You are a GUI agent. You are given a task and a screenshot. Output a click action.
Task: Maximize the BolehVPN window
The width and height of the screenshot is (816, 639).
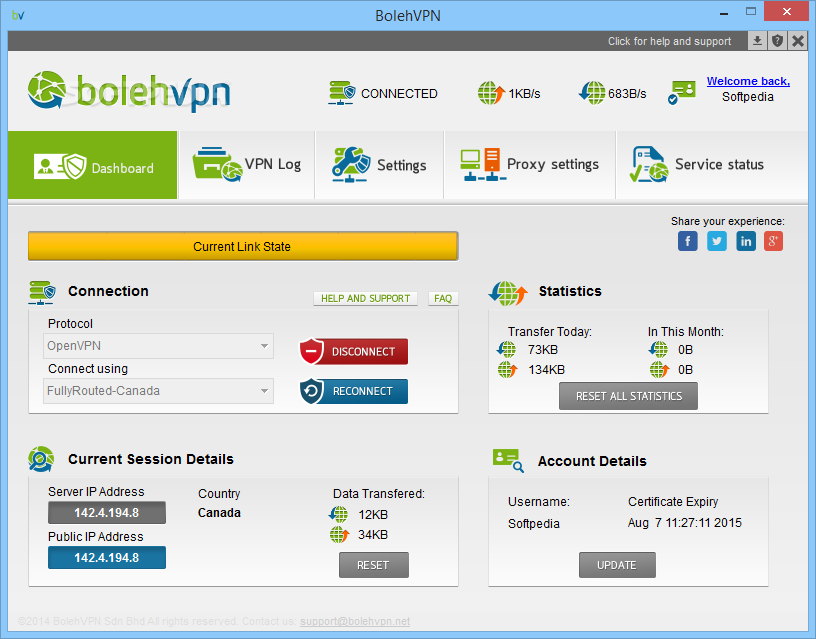point(750,11)
